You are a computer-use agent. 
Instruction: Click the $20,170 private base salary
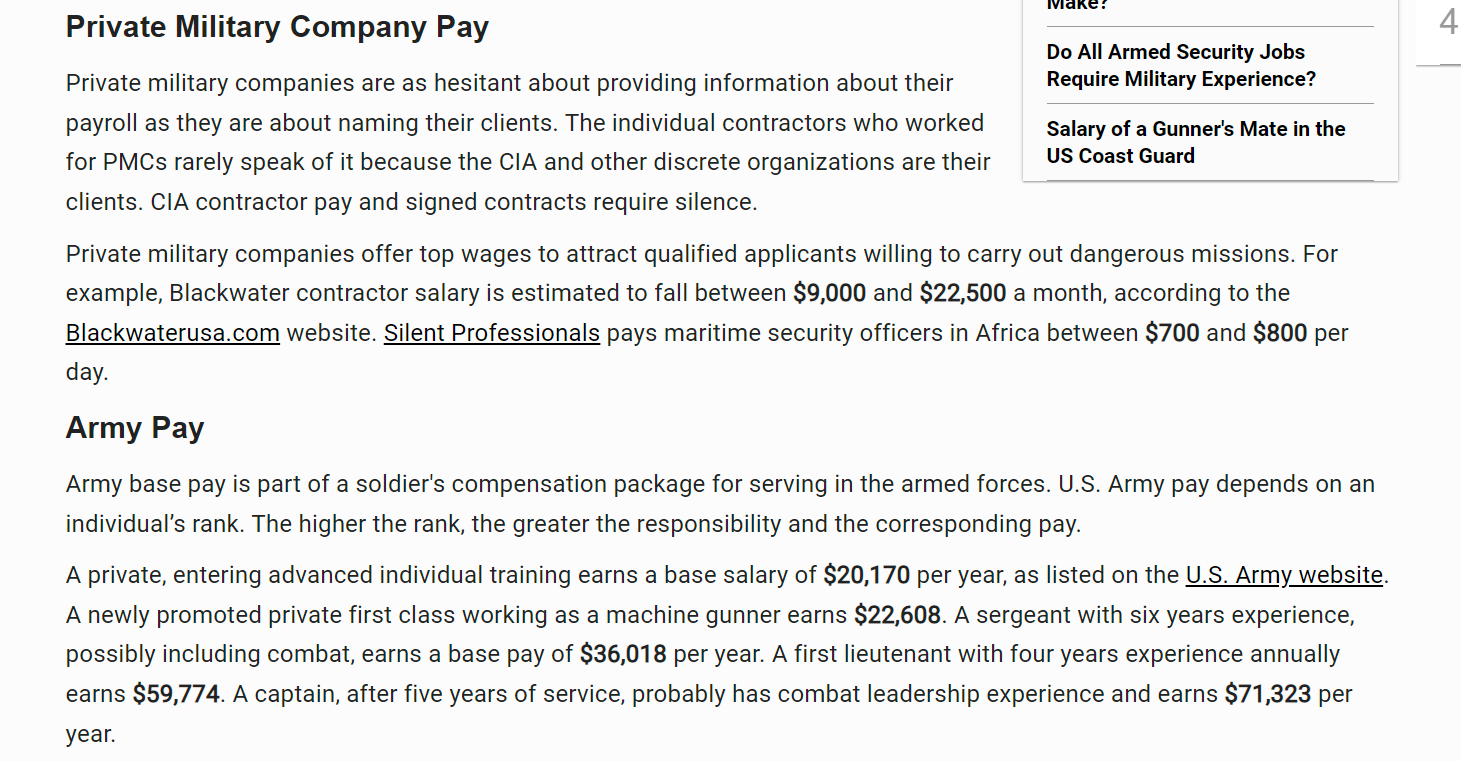pos(866,575)
